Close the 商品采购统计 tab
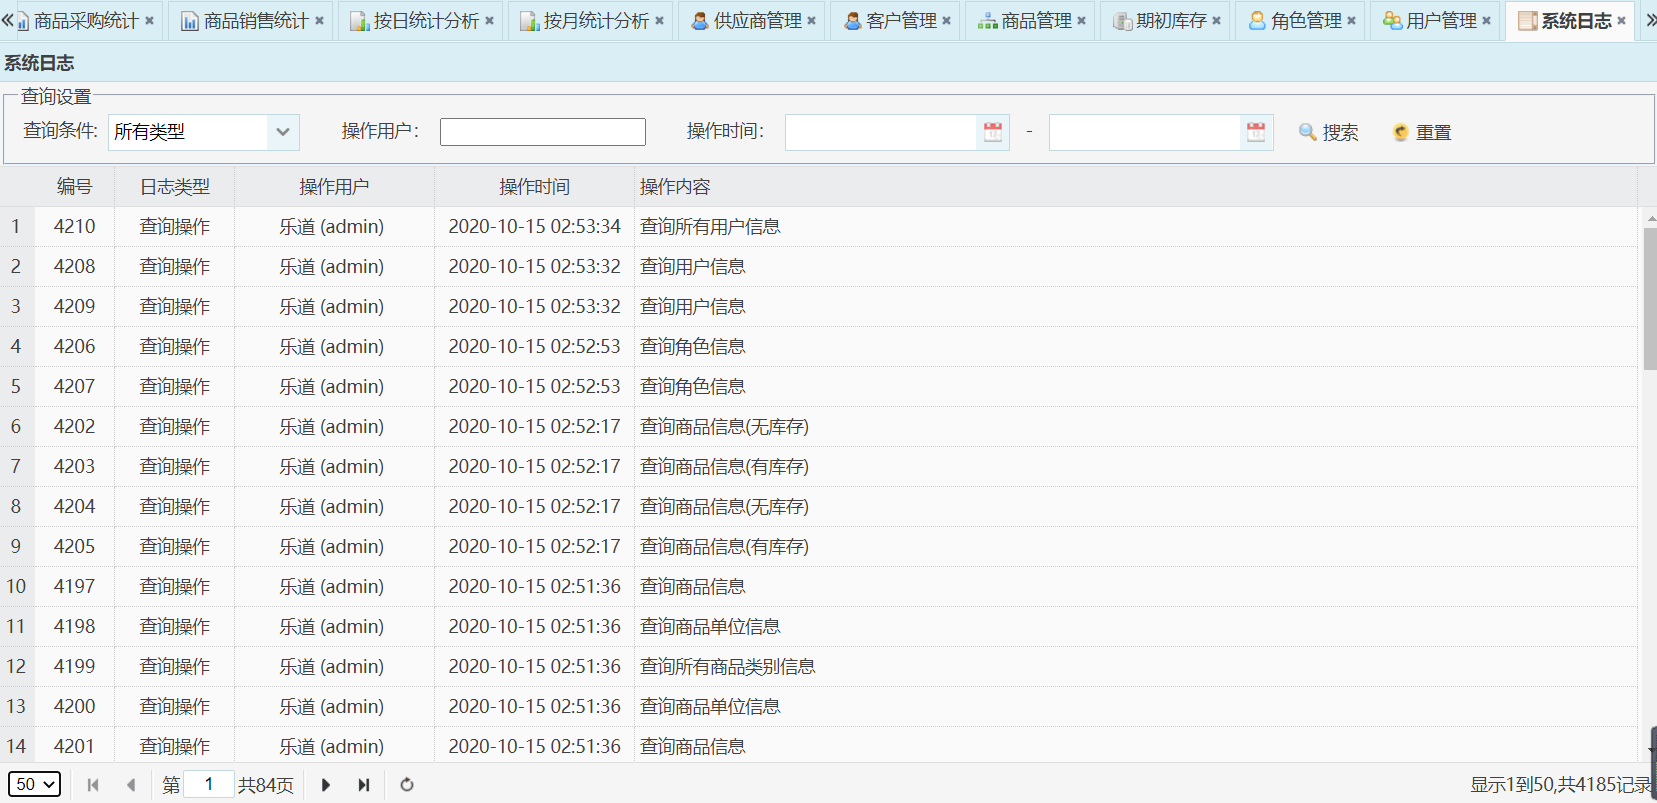1657x803 pixels. [x=149, y=20]
